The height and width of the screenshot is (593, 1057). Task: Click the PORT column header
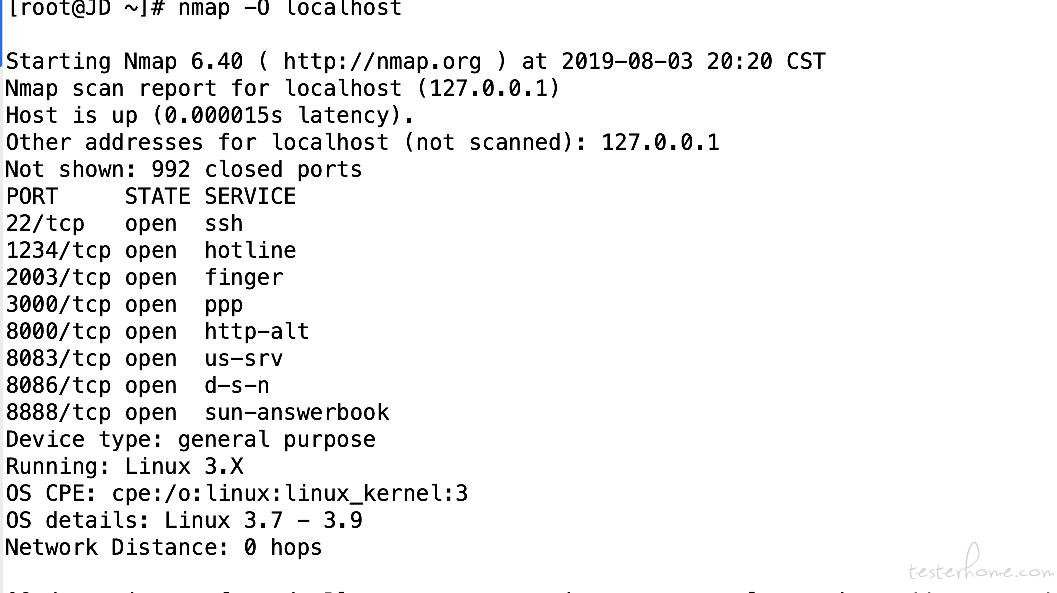click(32, 196)
